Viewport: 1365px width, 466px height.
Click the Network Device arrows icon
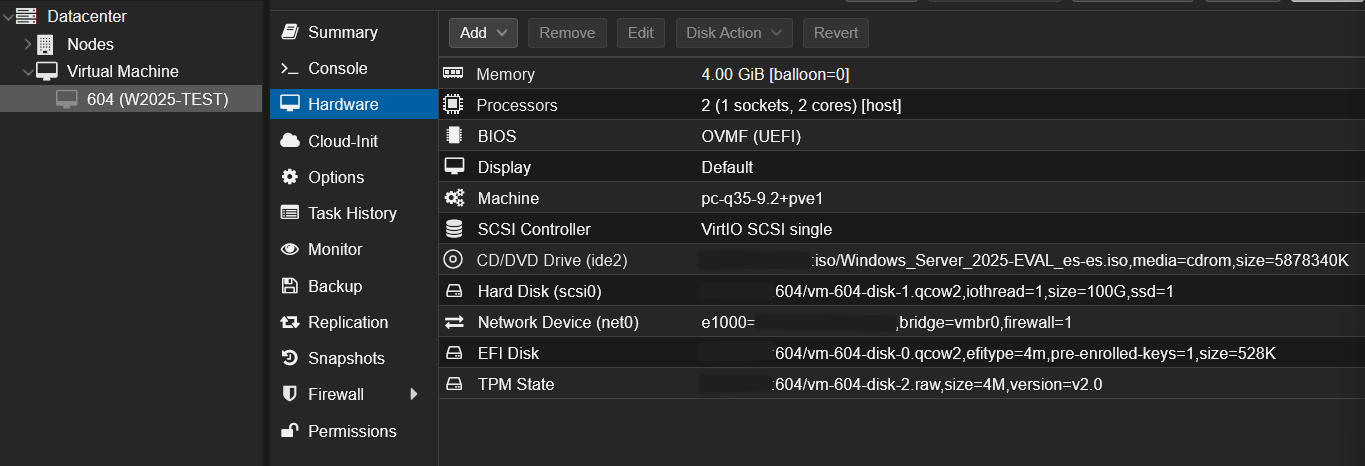(x=453, y=322)
